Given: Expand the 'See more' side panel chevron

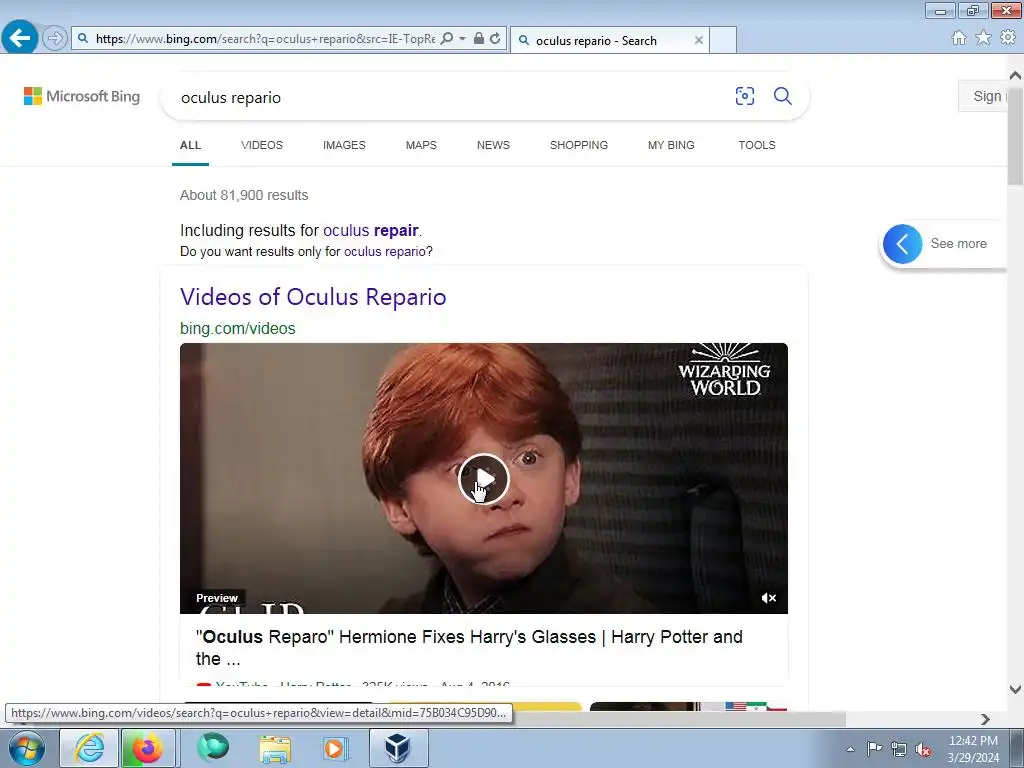Looking at the screenshot, I should pos(903,244).
